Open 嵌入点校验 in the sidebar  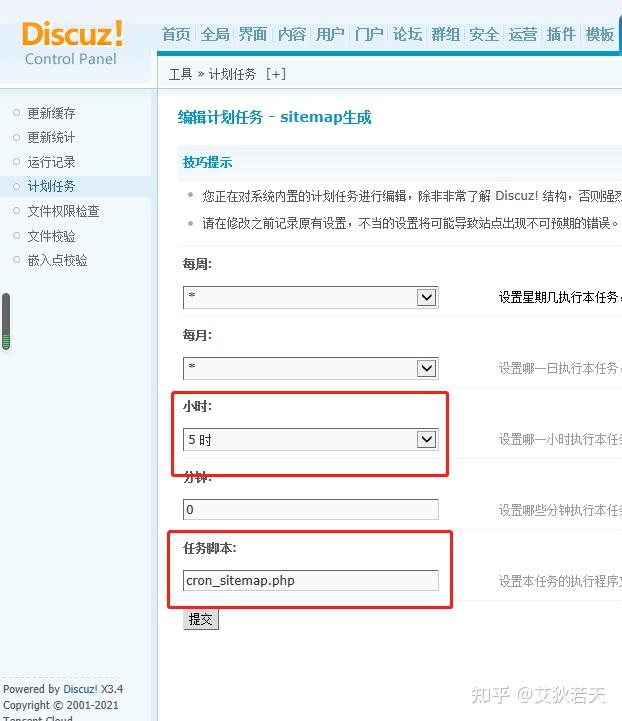57,260
